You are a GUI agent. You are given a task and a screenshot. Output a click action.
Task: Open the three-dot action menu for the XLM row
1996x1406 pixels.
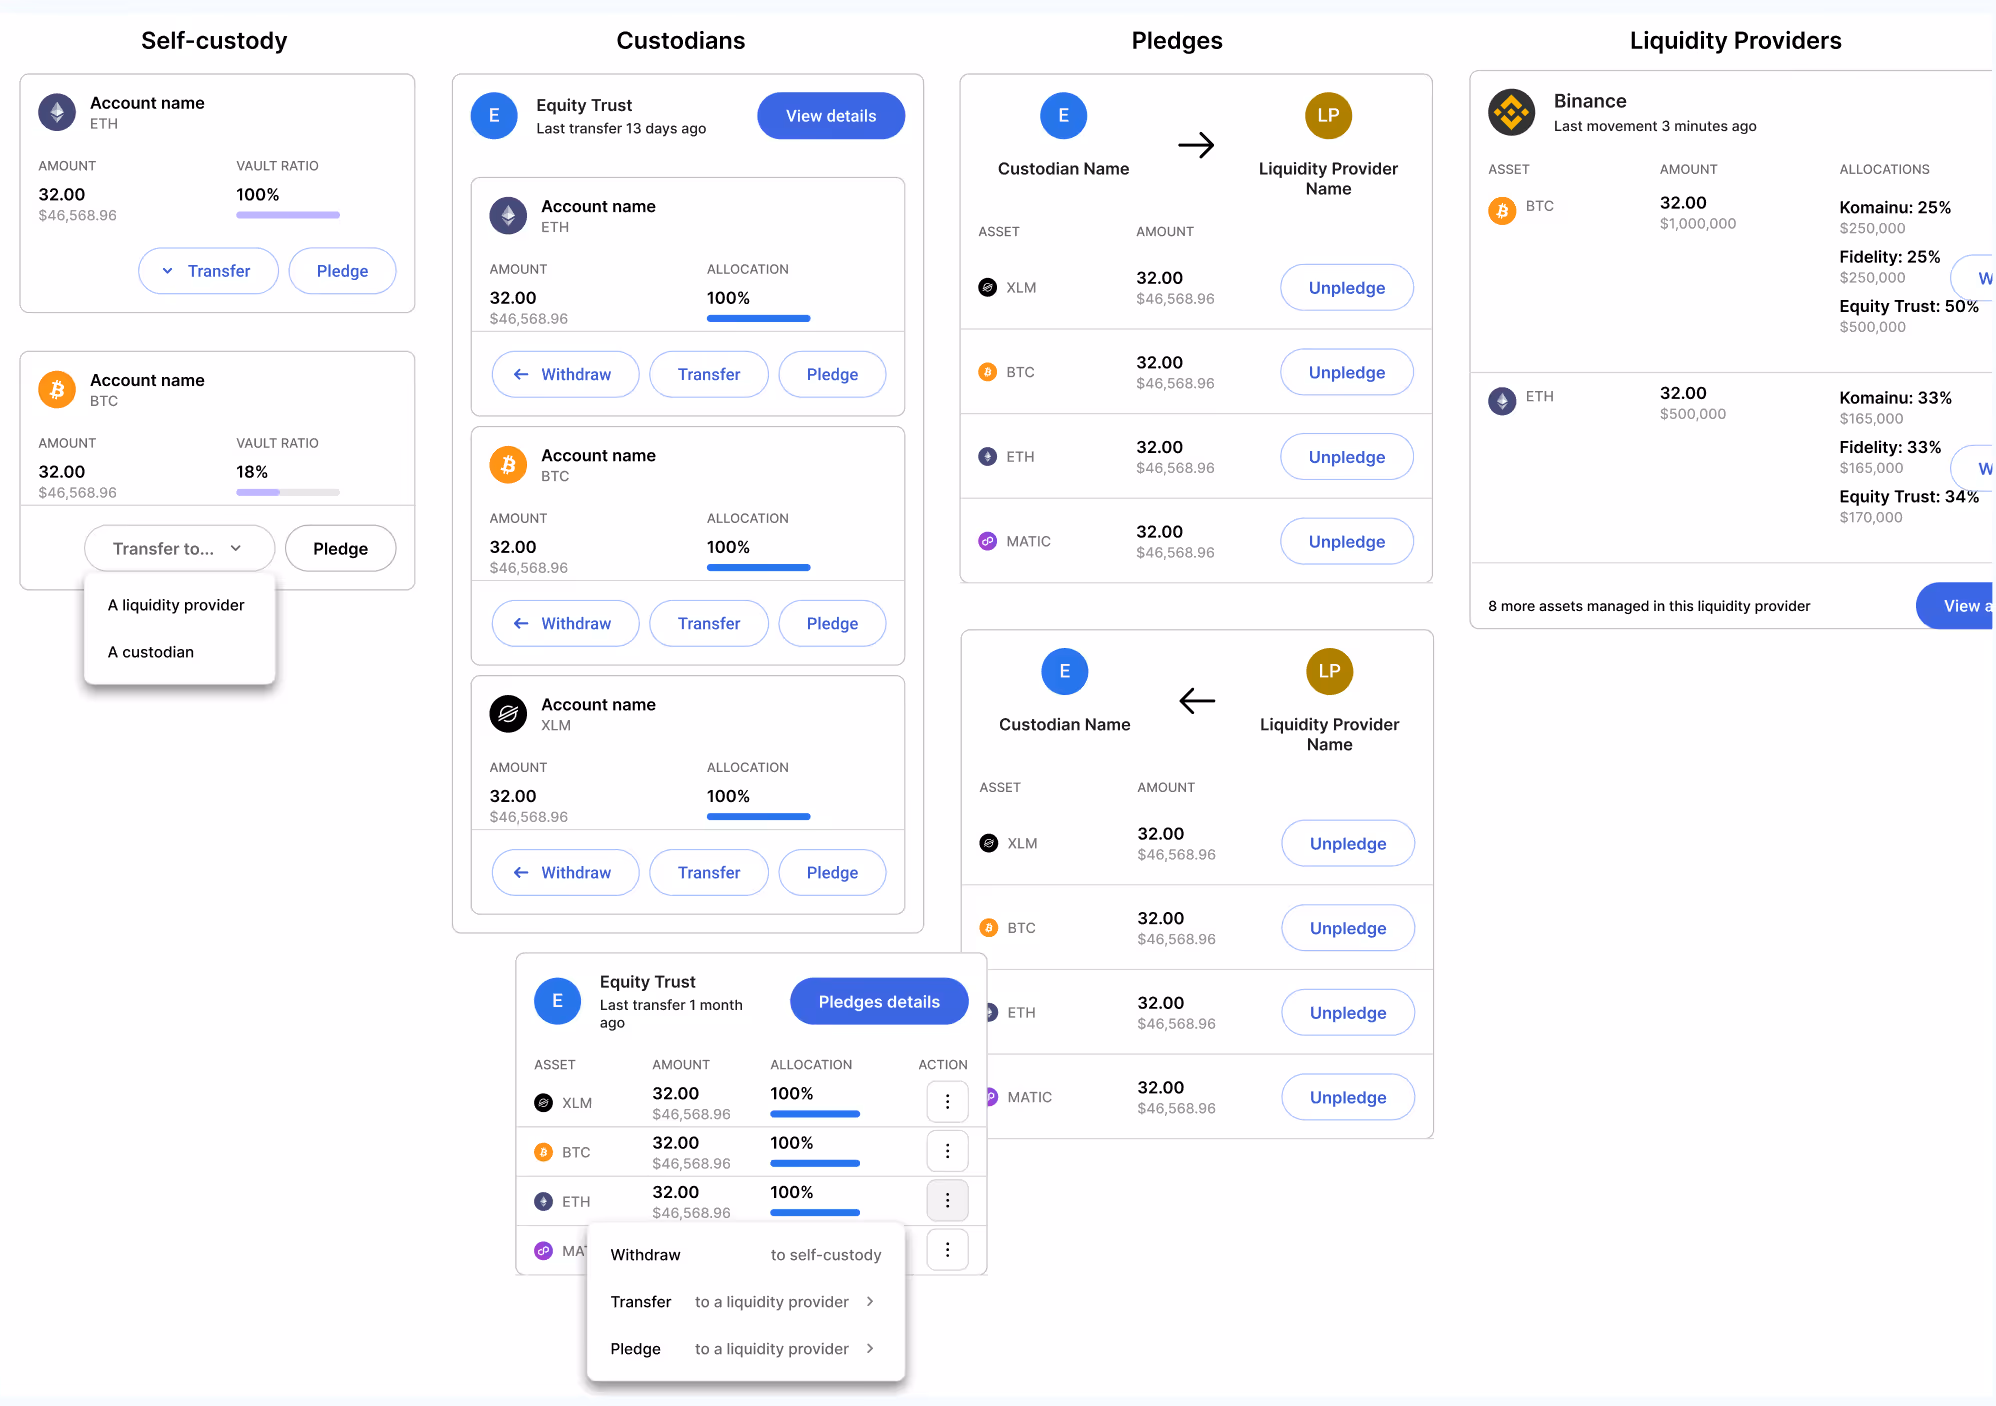pos(947,1102)
